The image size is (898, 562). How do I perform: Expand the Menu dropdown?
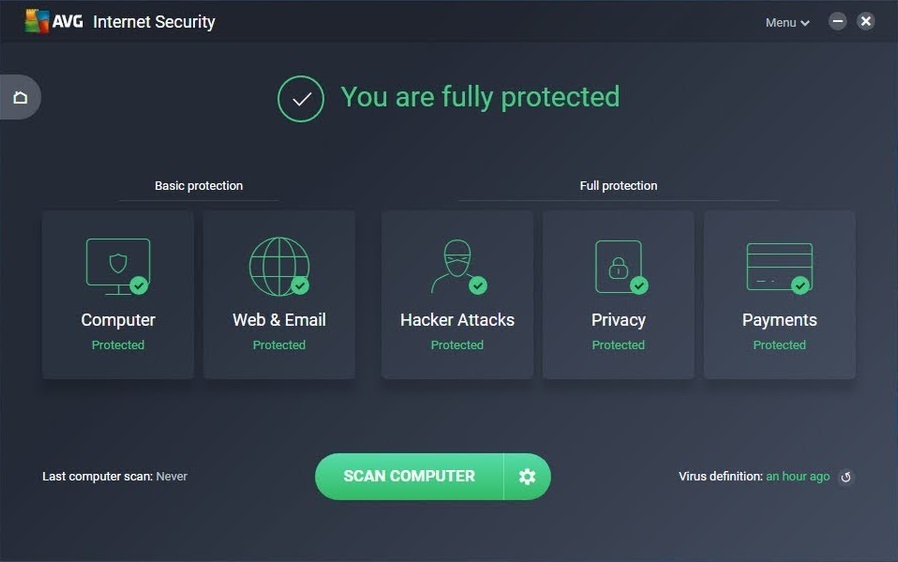coord(787,22)
